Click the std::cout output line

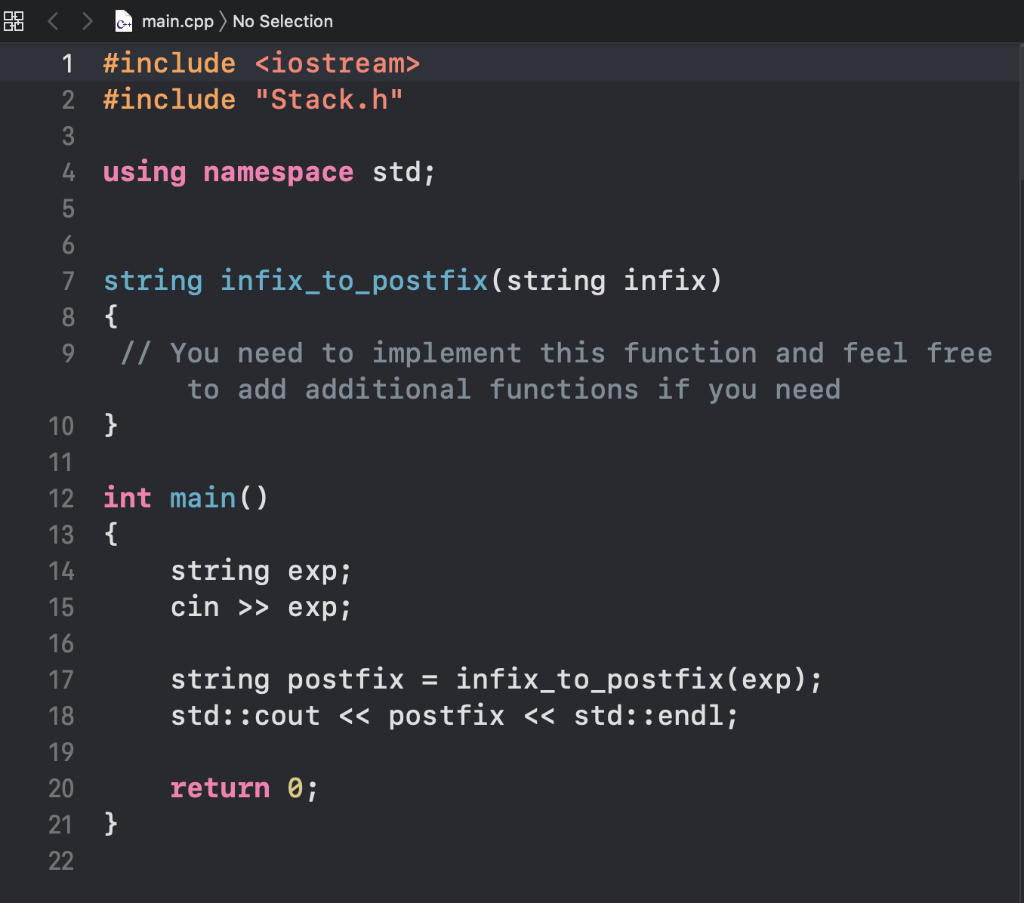point(453,715)
